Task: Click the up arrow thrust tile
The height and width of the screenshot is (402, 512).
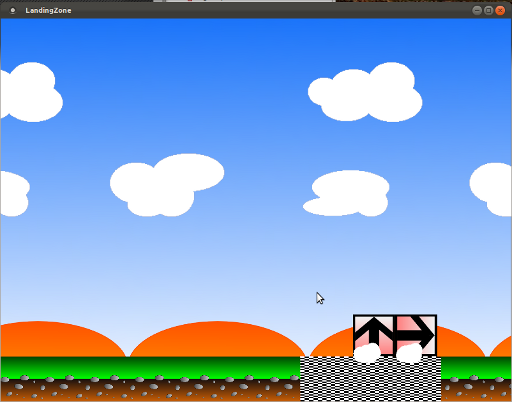Action: [374, 335]
